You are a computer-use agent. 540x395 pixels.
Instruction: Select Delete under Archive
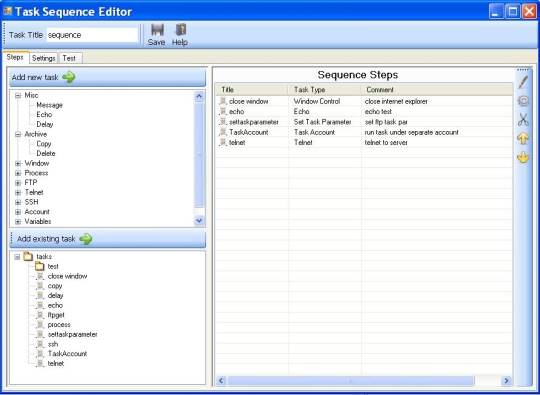coord(46,153)
